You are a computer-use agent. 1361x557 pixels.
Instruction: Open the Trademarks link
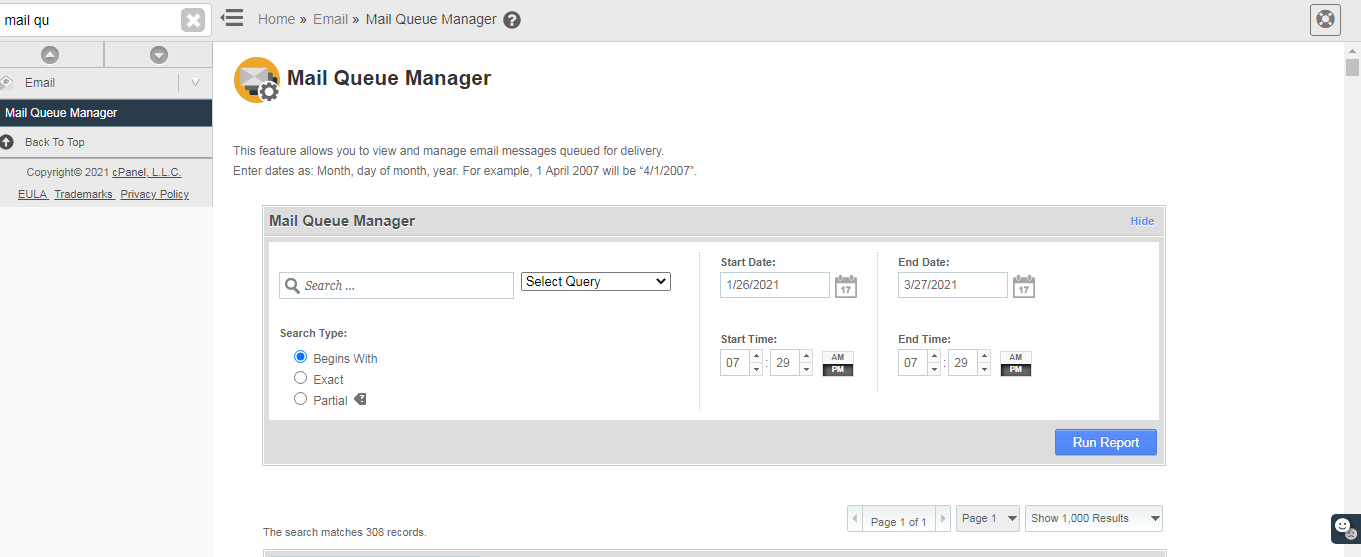pyautogui.click(x=84, y=194)
